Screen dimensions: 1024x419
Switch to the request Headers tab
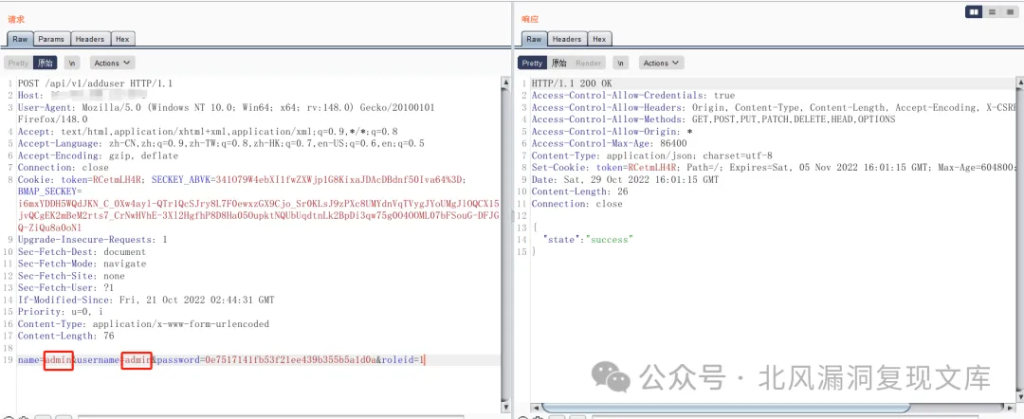pyautogui.click(x=89, y=39)
